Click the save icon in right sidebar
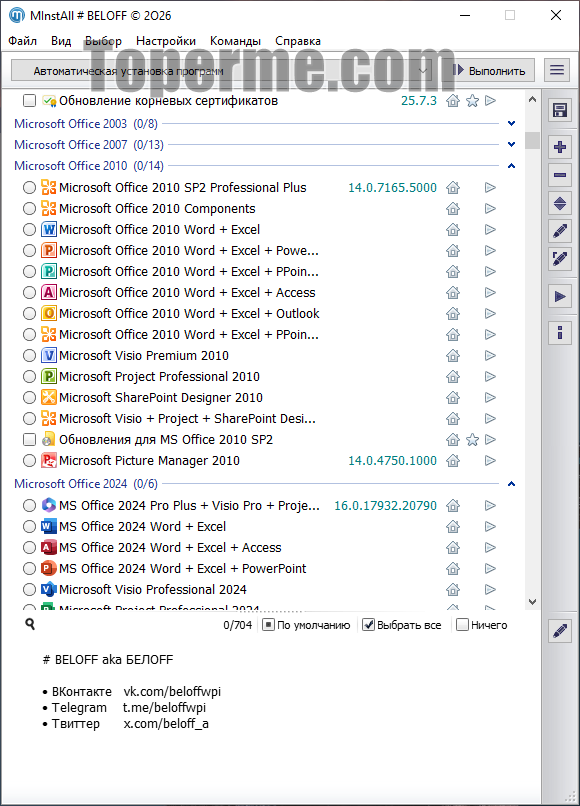The height and width of the screenshot is (806, 580). tap(559, 110)
